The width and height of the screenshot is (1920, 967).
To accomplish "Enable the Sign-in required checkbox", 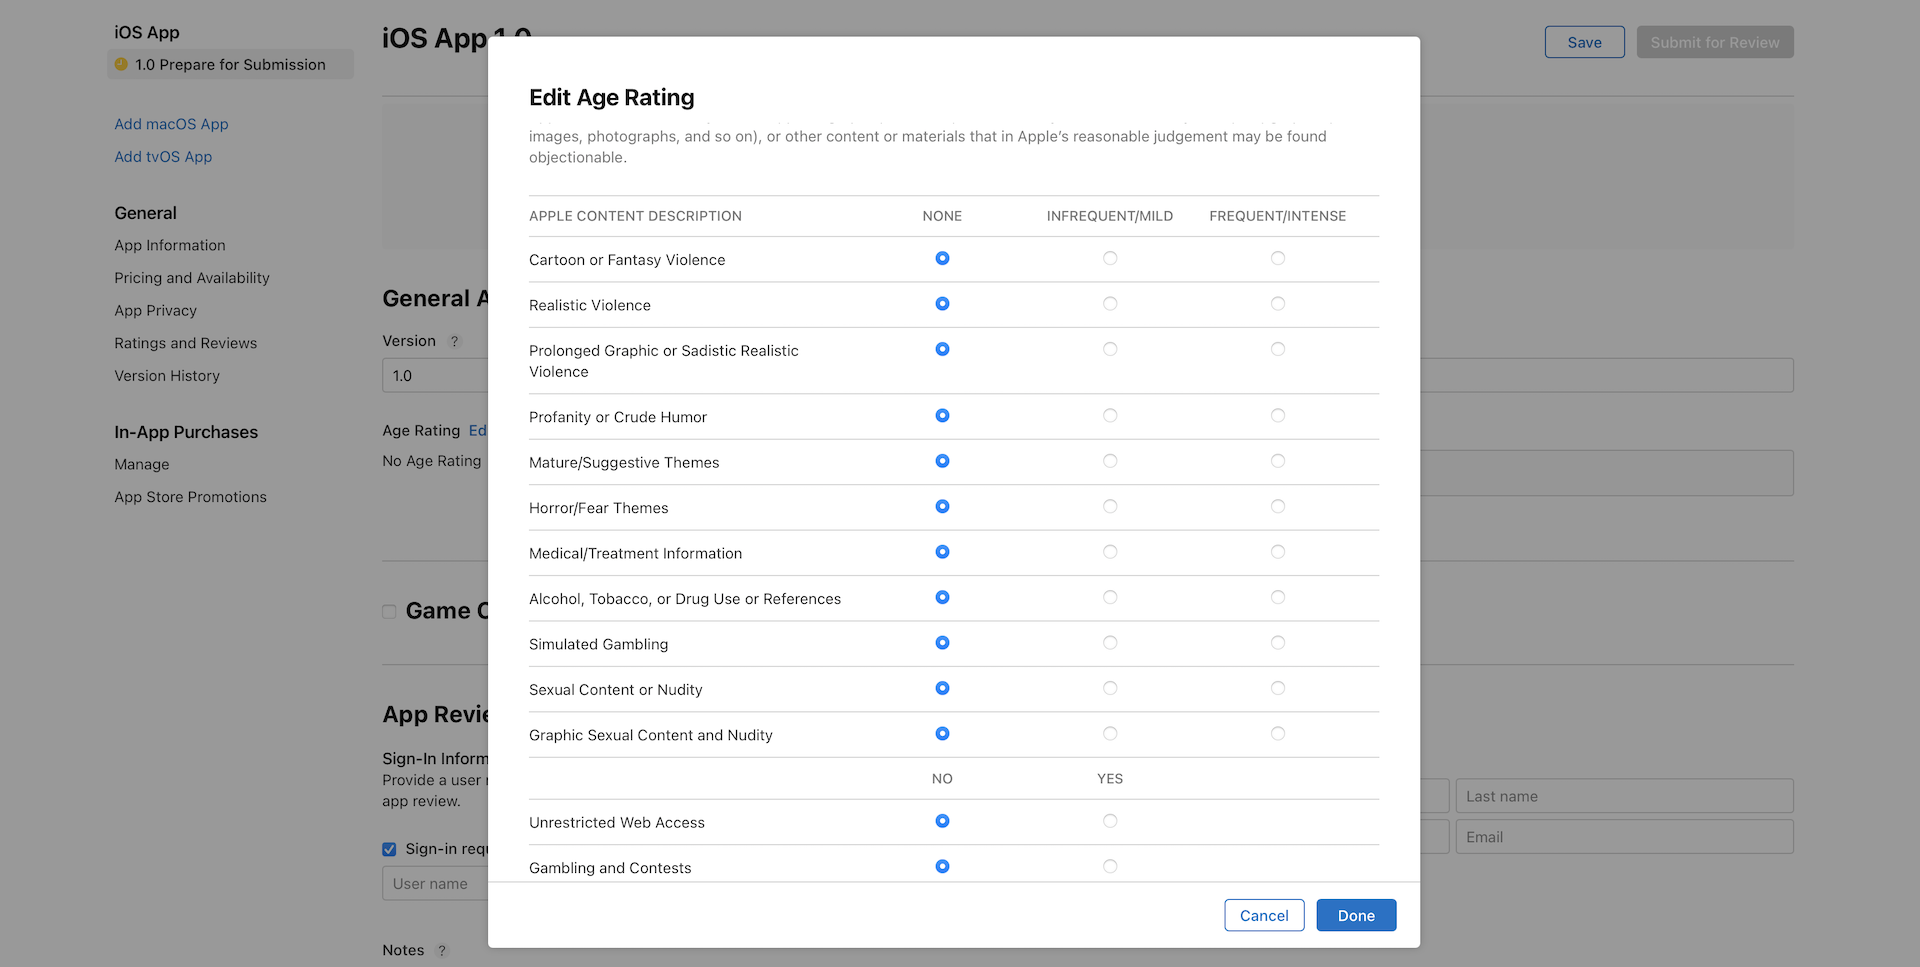I will click(388, 849).
